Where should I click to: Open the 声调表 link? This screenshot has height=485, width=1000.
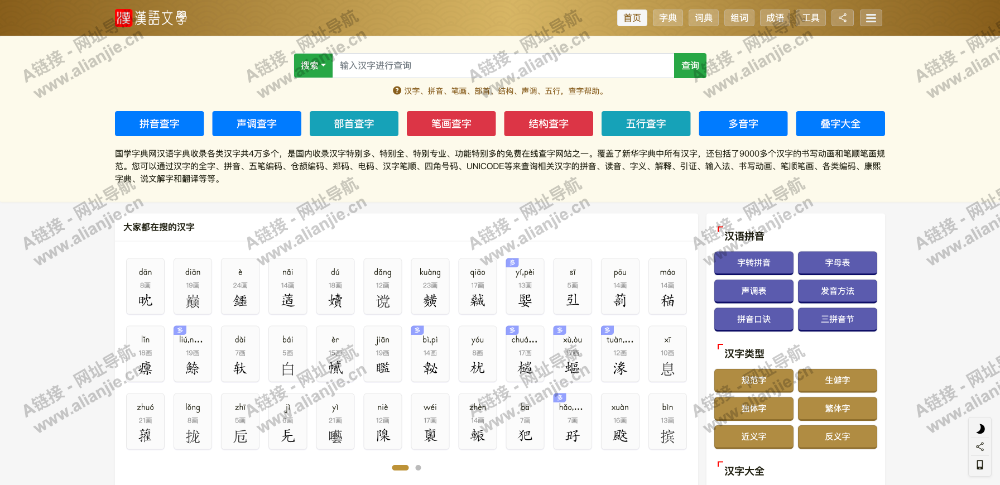754,291
